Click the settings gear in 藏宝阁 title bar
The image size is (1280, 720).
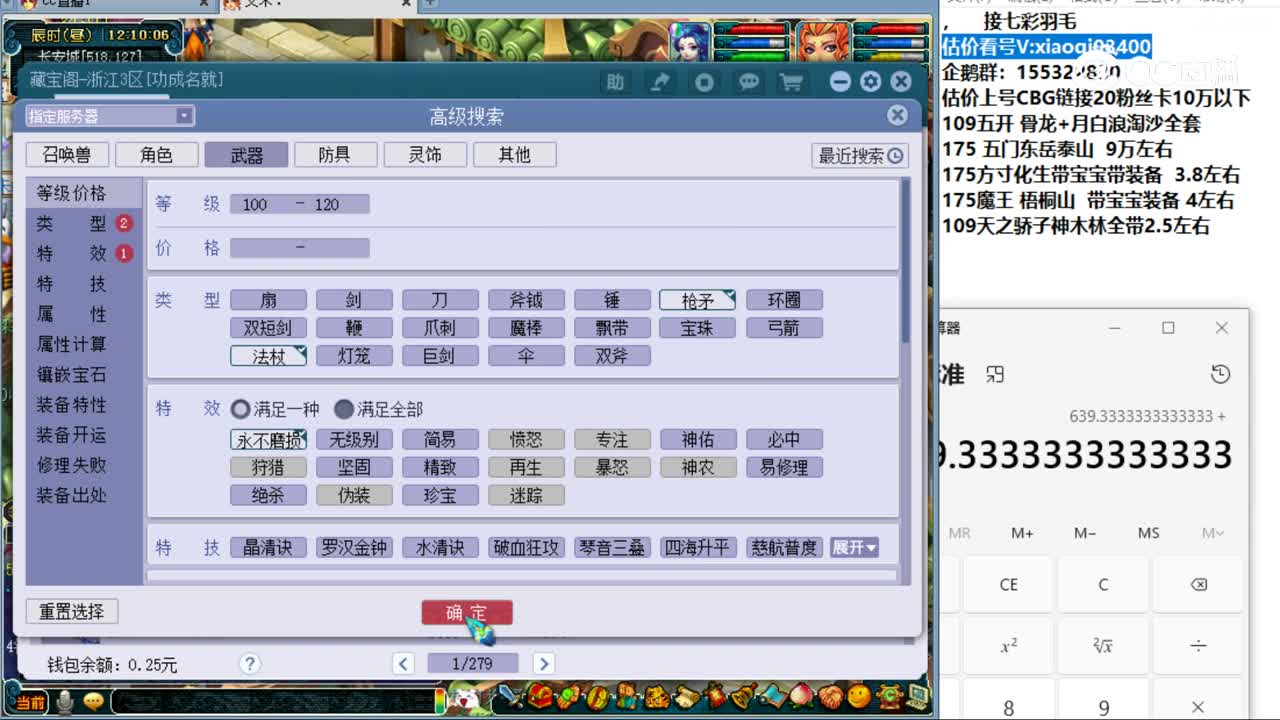point(871,82)
